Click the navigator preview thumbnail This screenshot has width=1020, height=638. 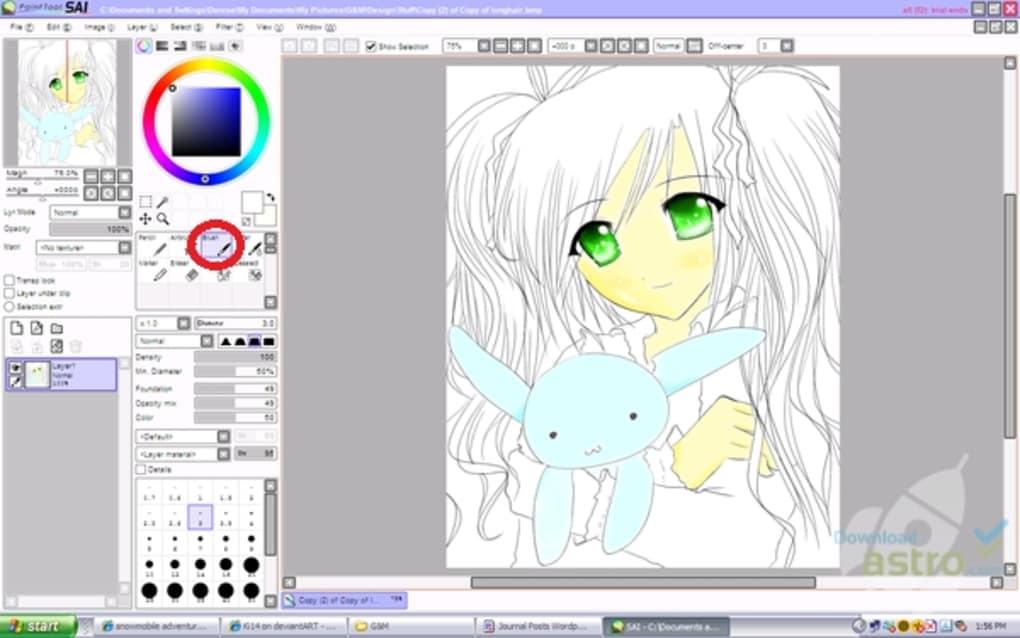click(67, 102)
